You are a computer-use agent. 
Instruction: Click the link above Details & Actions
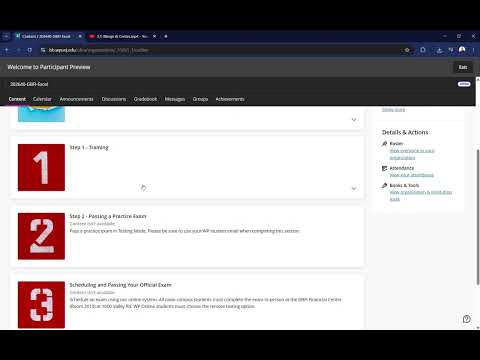[393, 109]
